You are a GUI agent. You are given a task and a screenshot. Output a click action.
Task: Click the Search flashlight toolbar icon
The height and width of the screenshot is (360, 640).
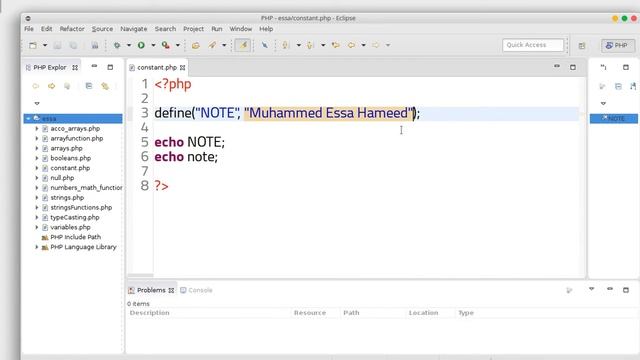[x=212, y=45]
